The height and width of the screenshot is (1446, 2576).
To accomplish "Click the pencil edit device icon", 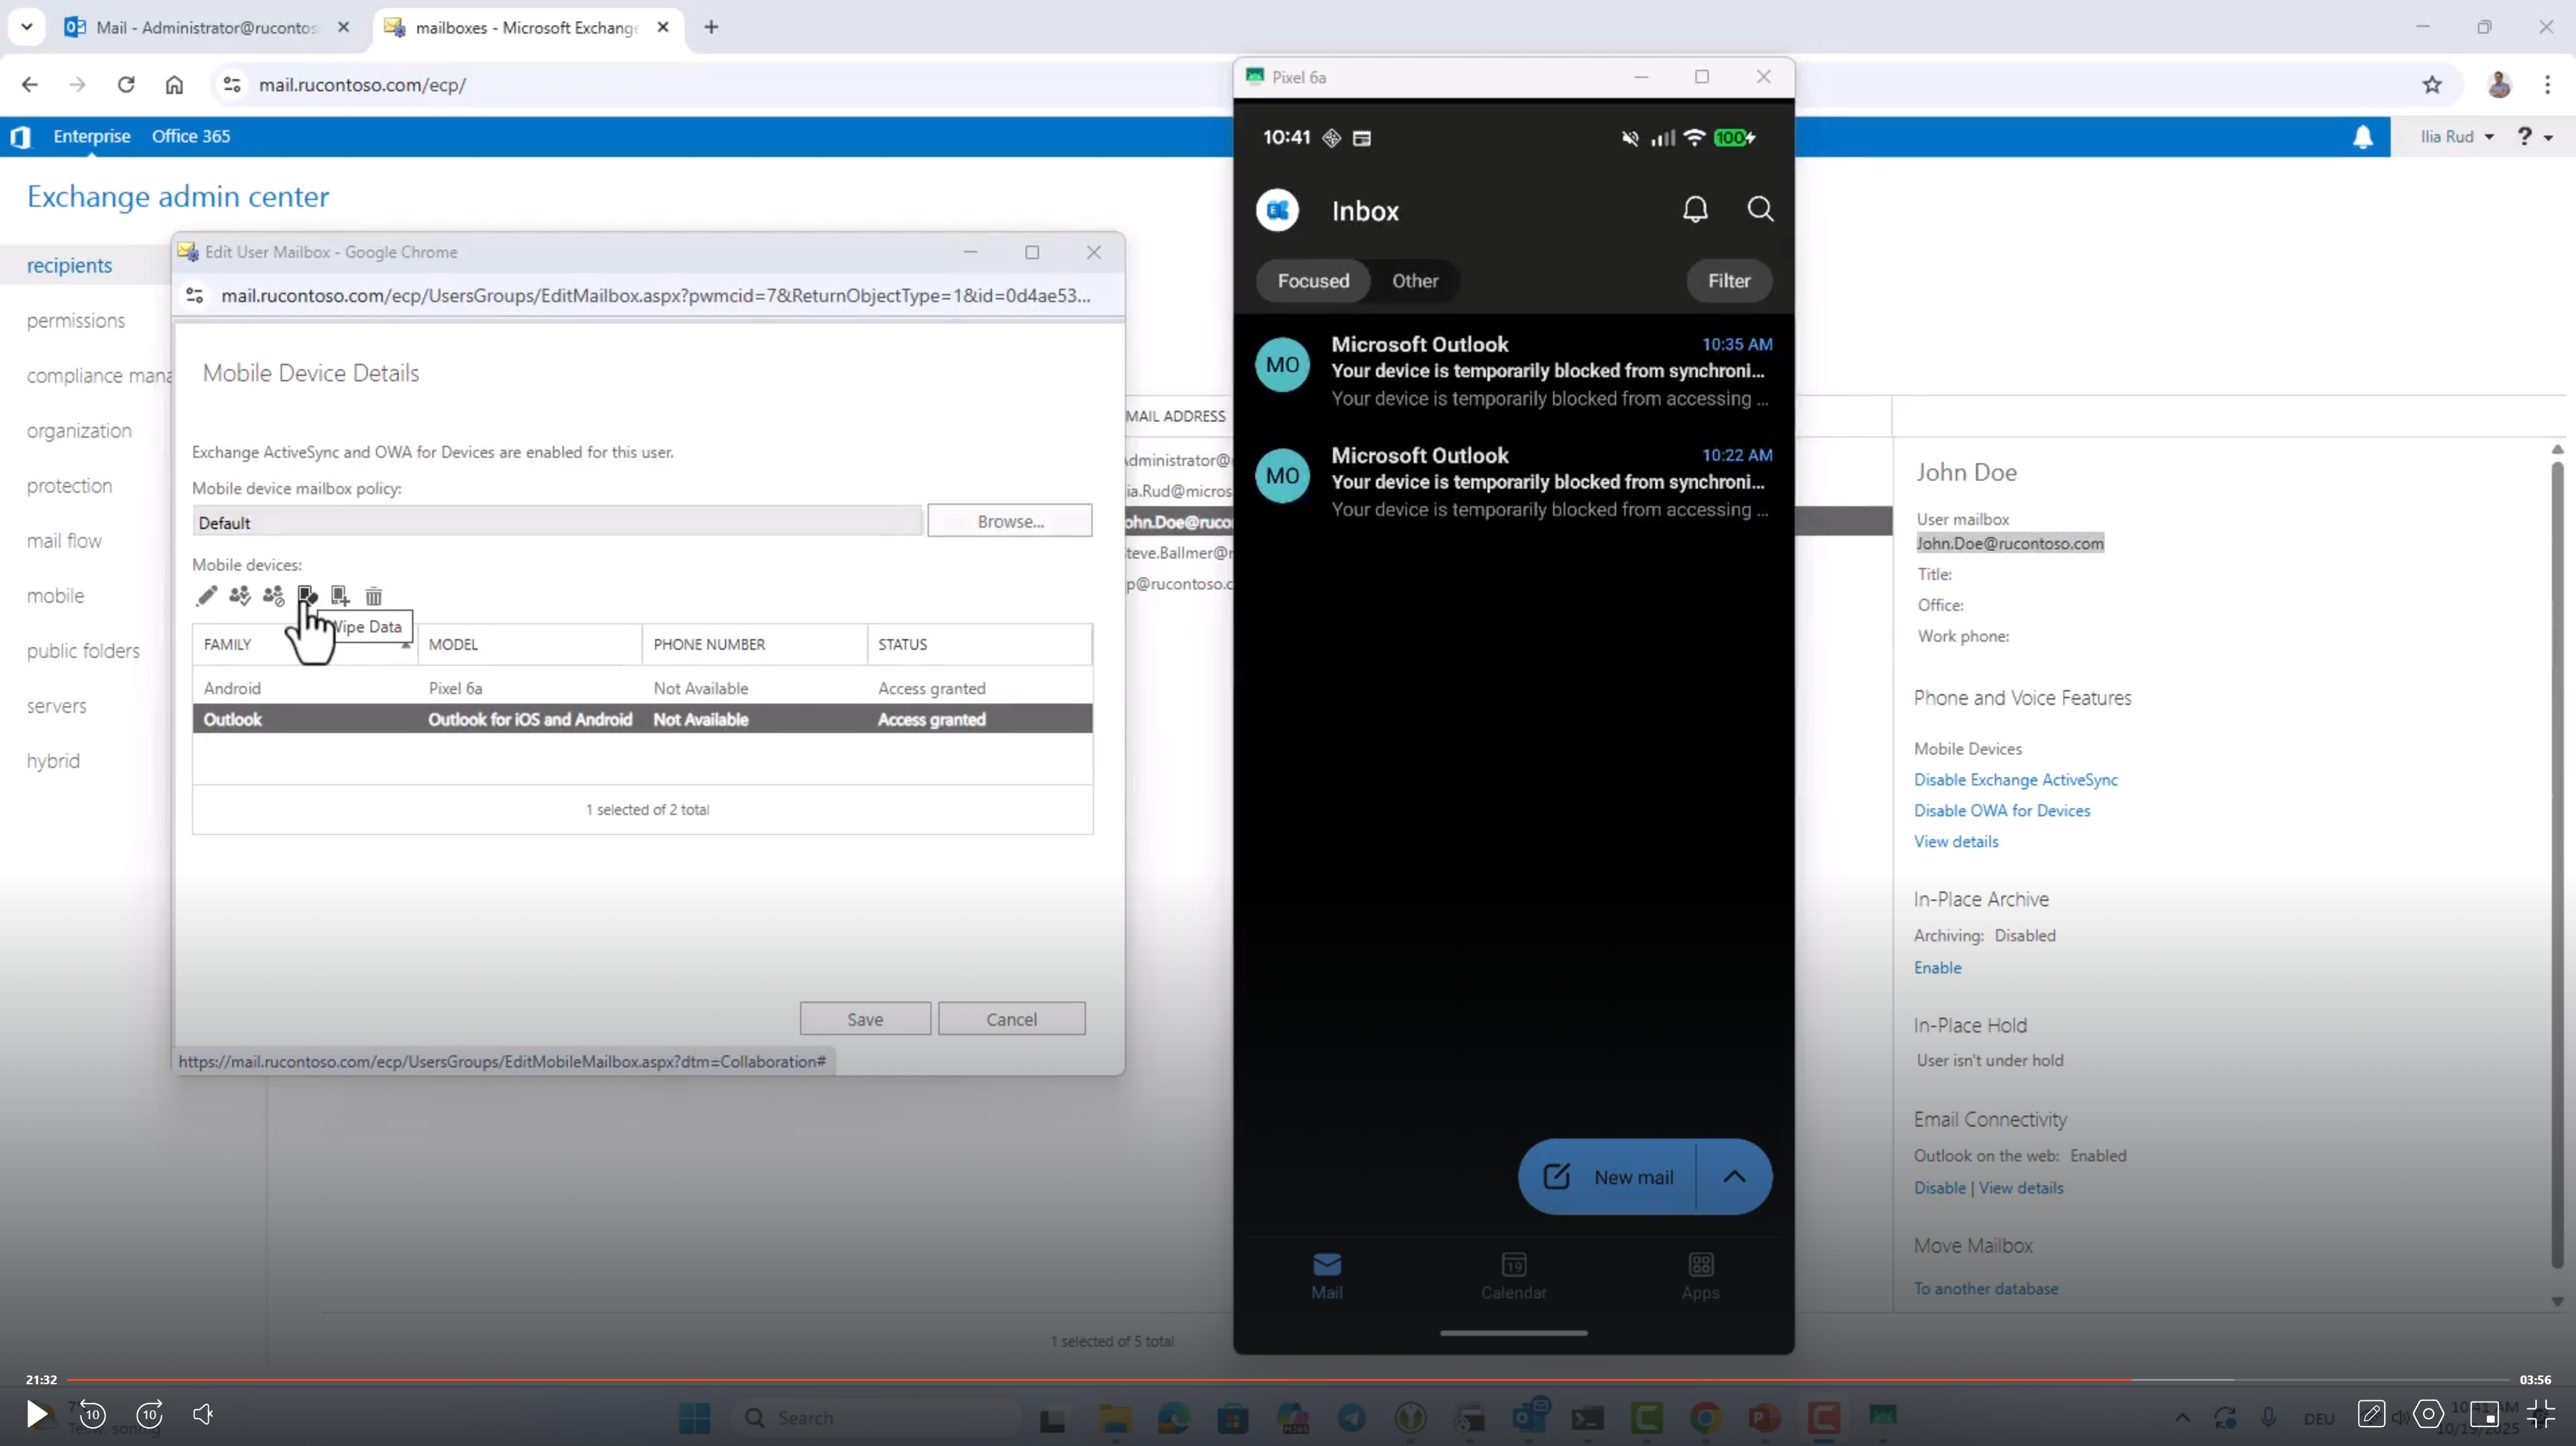I will [206, 596].
